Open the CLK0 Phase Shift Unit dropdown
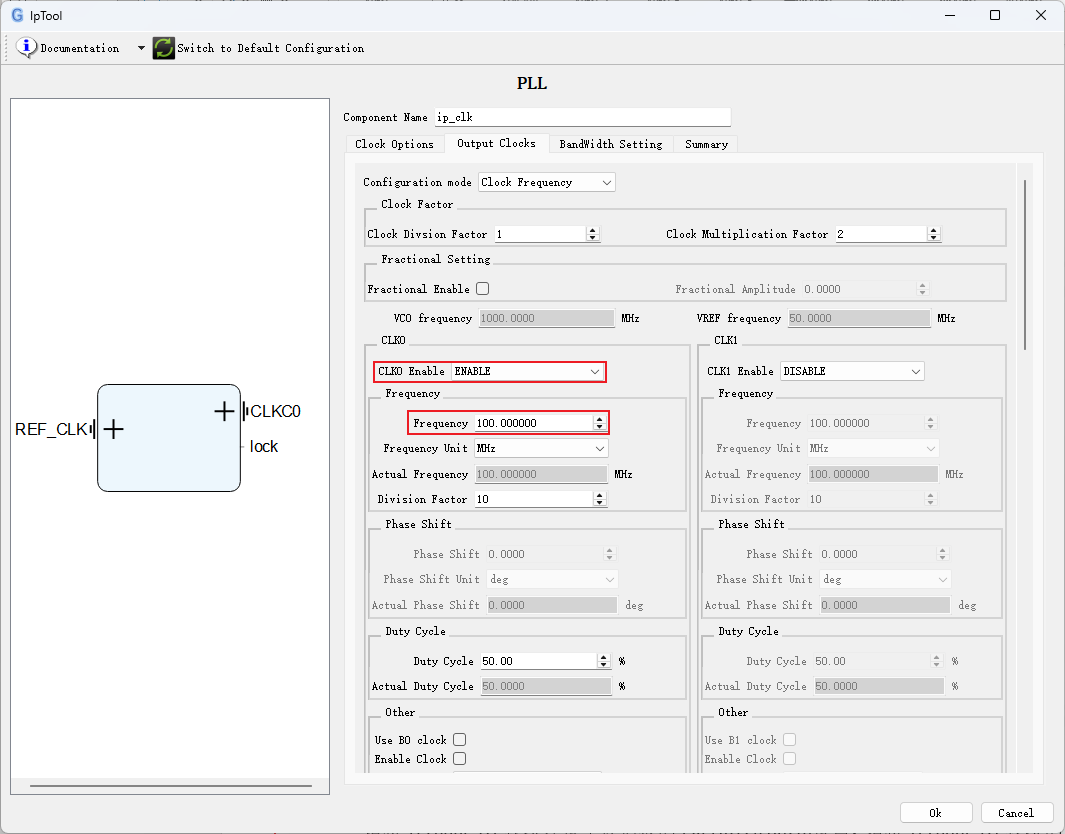 [552, 579]
